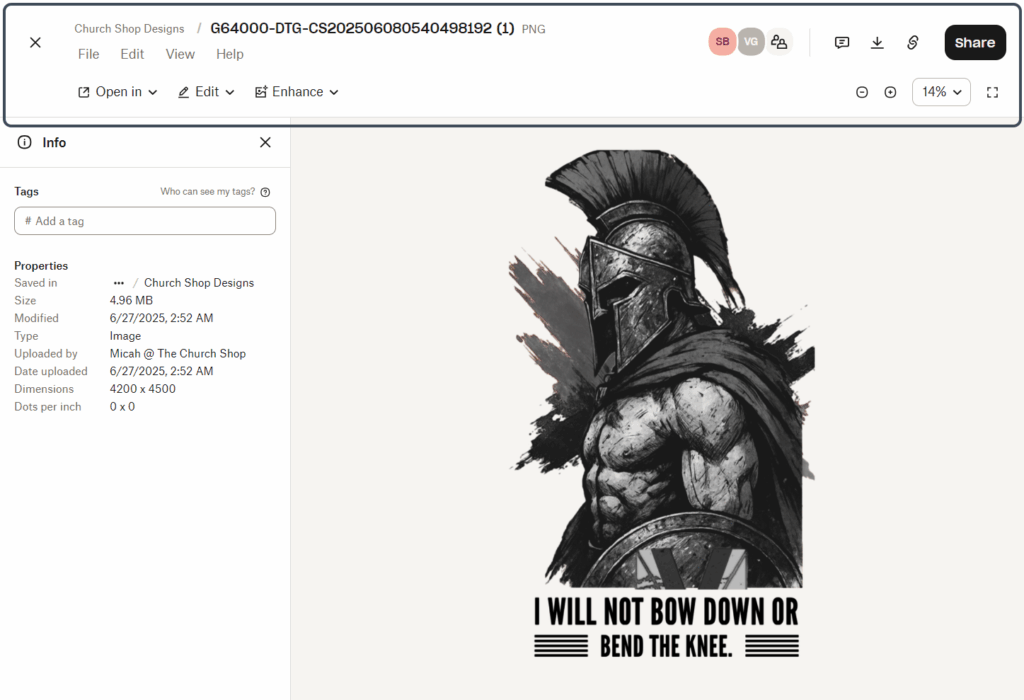
Task: Click the zoom in plus icon
Action: (x=890, y=92)
